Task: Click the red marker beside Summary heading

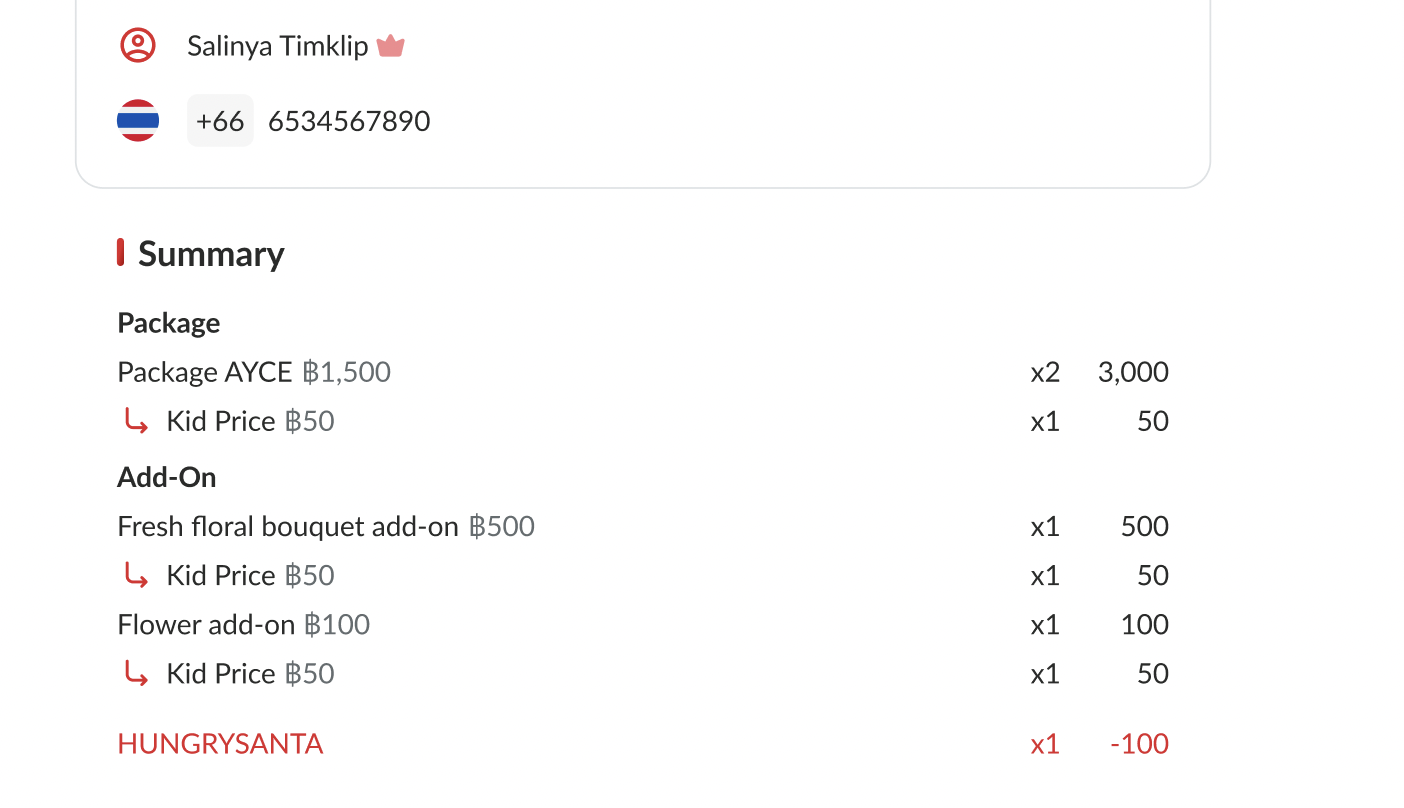Action: [x=121, y=253]
